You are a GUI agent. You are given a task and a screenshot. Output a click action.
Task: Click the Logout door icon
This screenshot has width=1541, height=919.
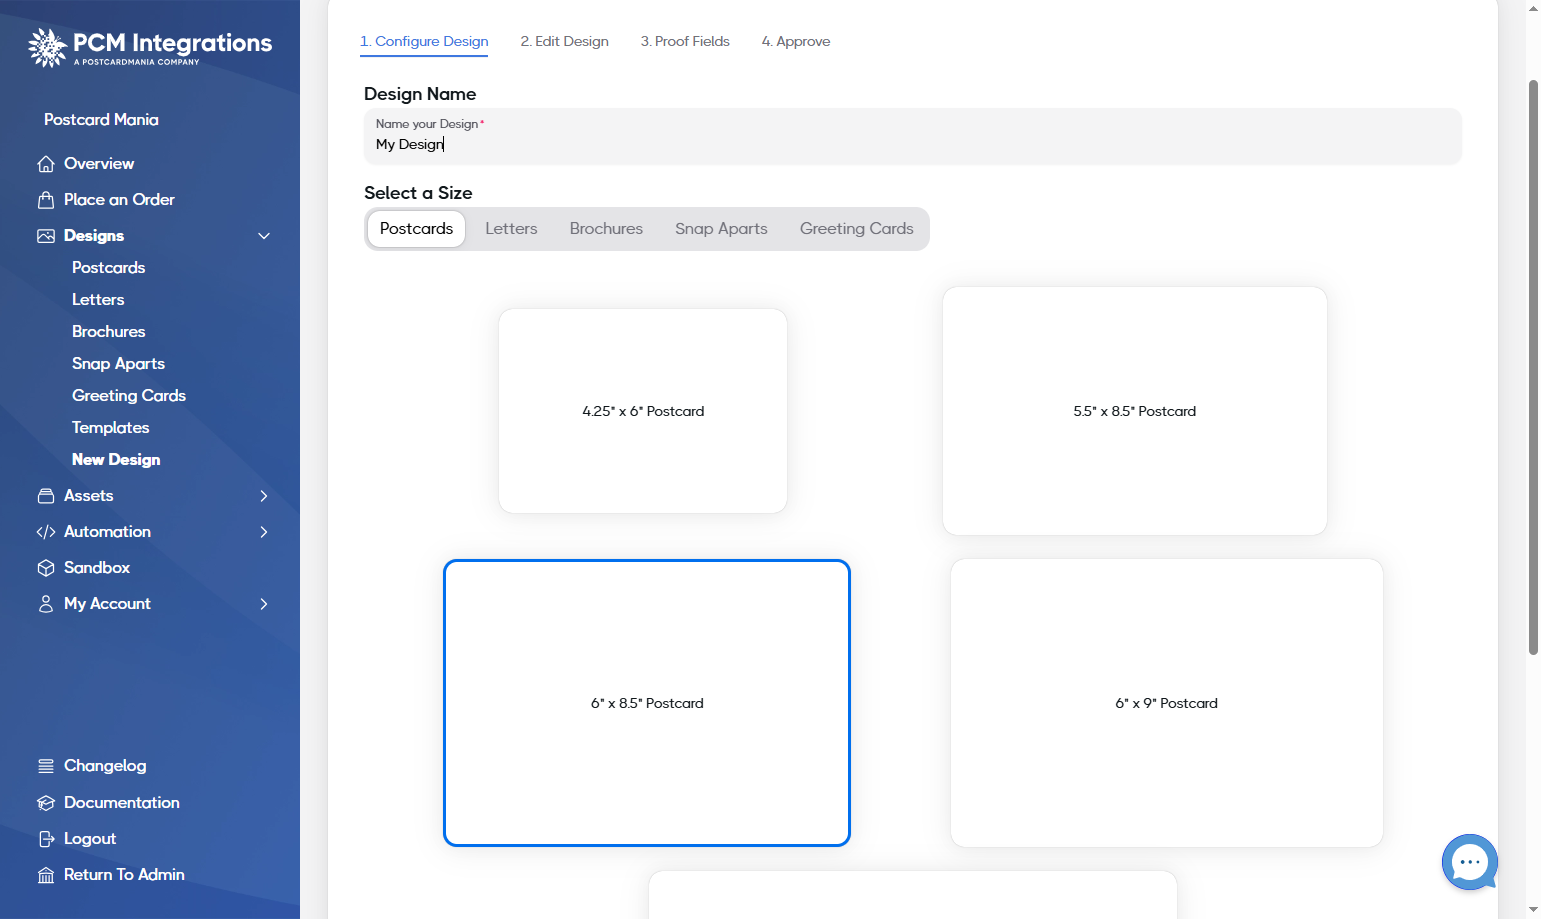[46, 839]
